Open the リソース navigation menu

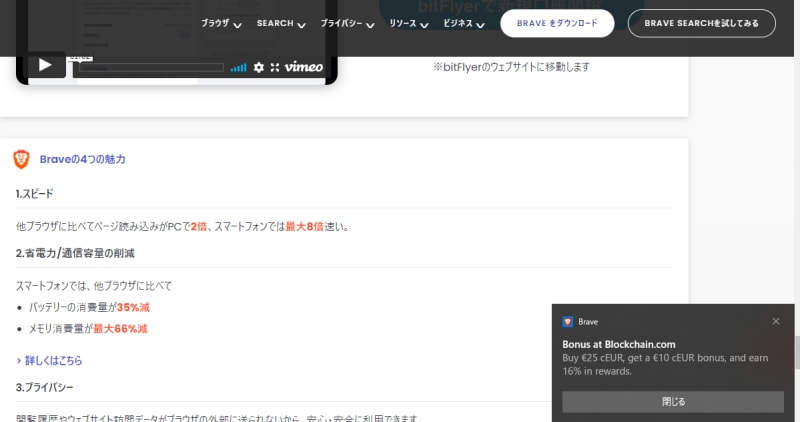coord(409,24)
